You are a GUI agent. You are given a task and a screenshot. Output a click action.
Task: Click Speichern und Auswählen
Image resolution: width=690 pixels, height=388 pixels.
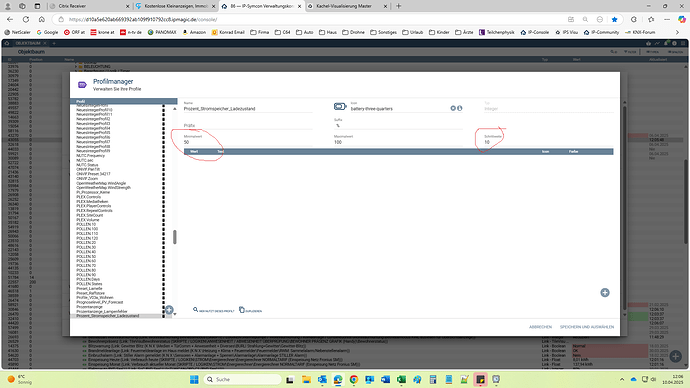tap(587, 327)
